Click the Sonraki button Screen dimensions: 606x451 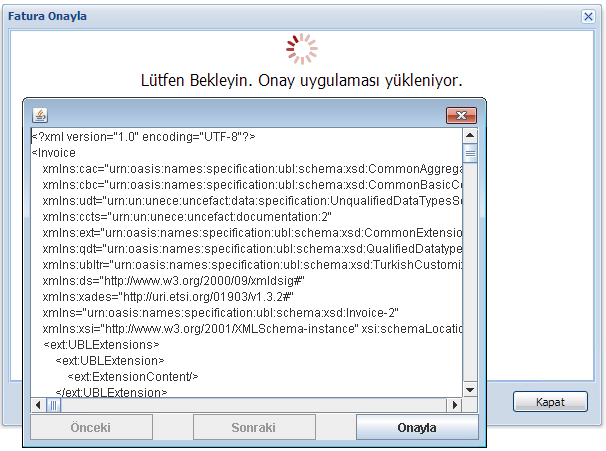tap(253, 427)
